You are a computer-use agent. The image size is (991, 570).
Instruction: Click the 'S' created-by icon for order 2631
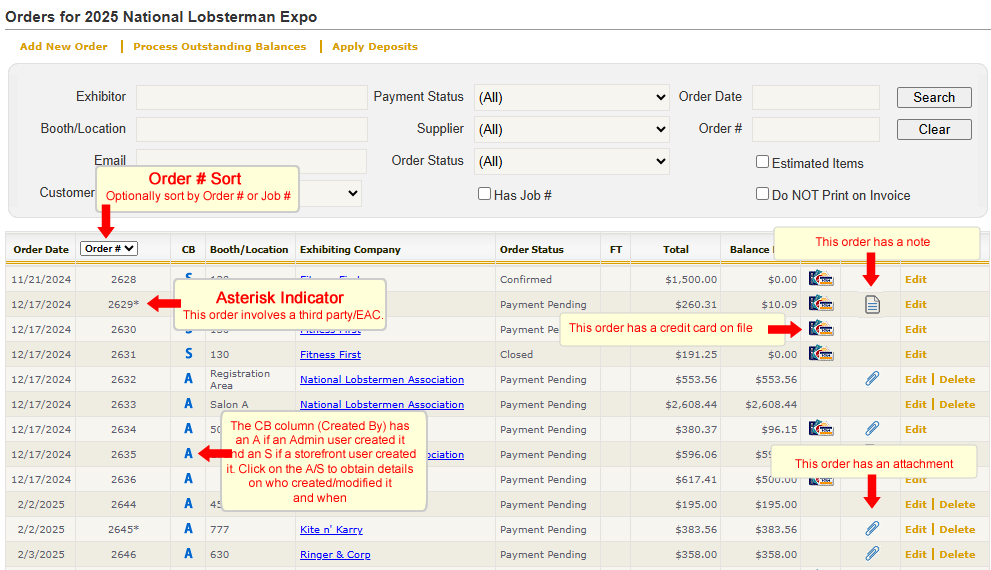click(x=188, y=354)
